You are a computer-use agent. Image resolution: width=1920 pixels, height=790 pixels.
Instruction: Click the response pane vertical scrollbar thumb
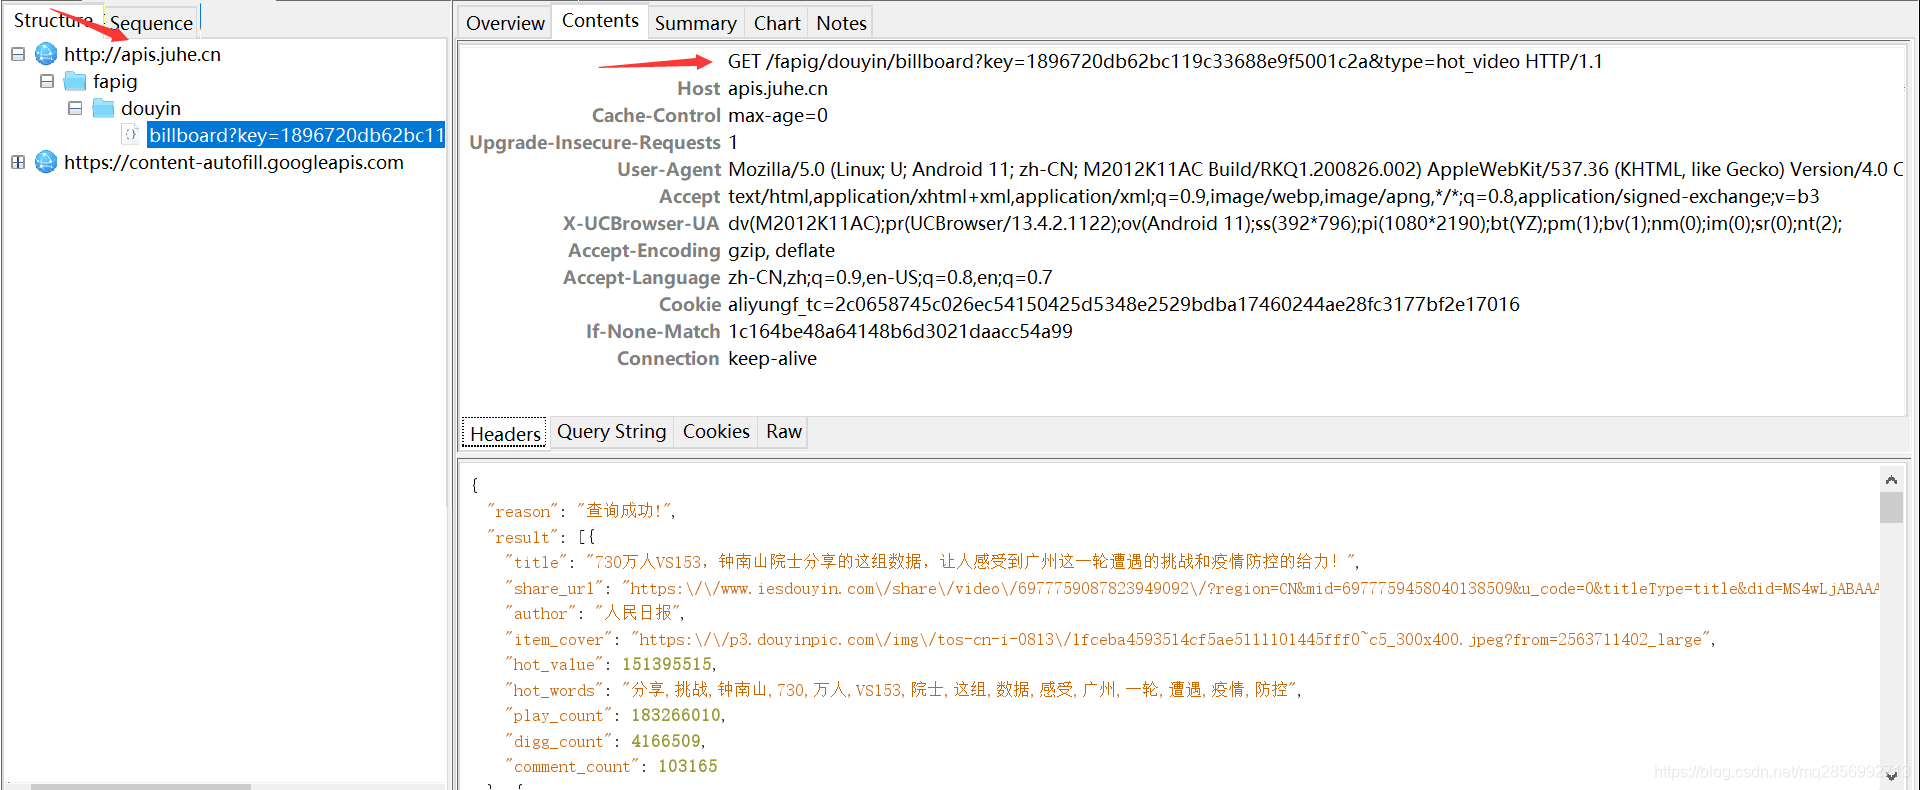(1891, 507)
